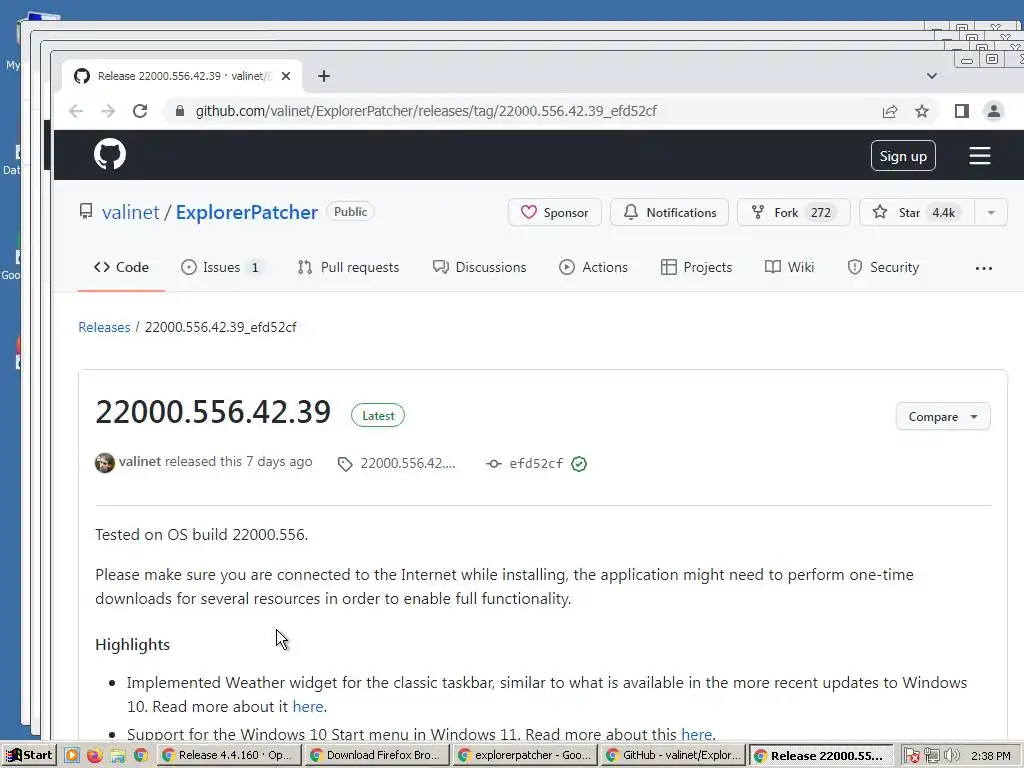Bookmark this page with the star icon
1024x768 pixels.
pyautogui.click(x=921, y=112)
